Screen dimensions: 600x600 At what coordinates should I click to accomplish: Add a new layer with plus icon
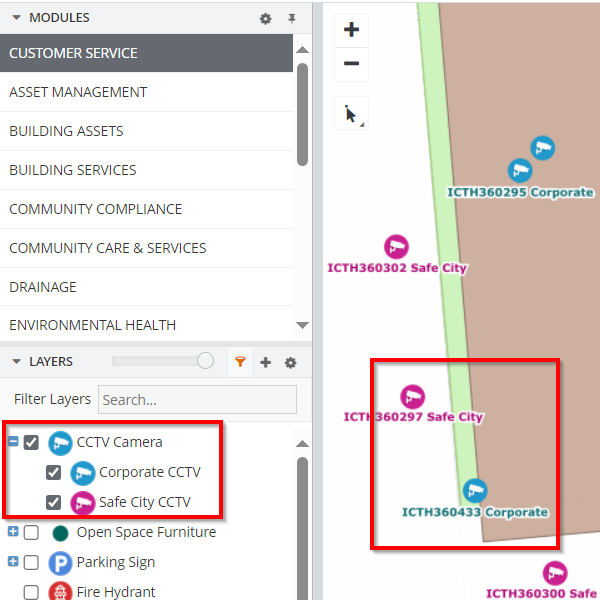pyautogui.click(x=266, y=362)
